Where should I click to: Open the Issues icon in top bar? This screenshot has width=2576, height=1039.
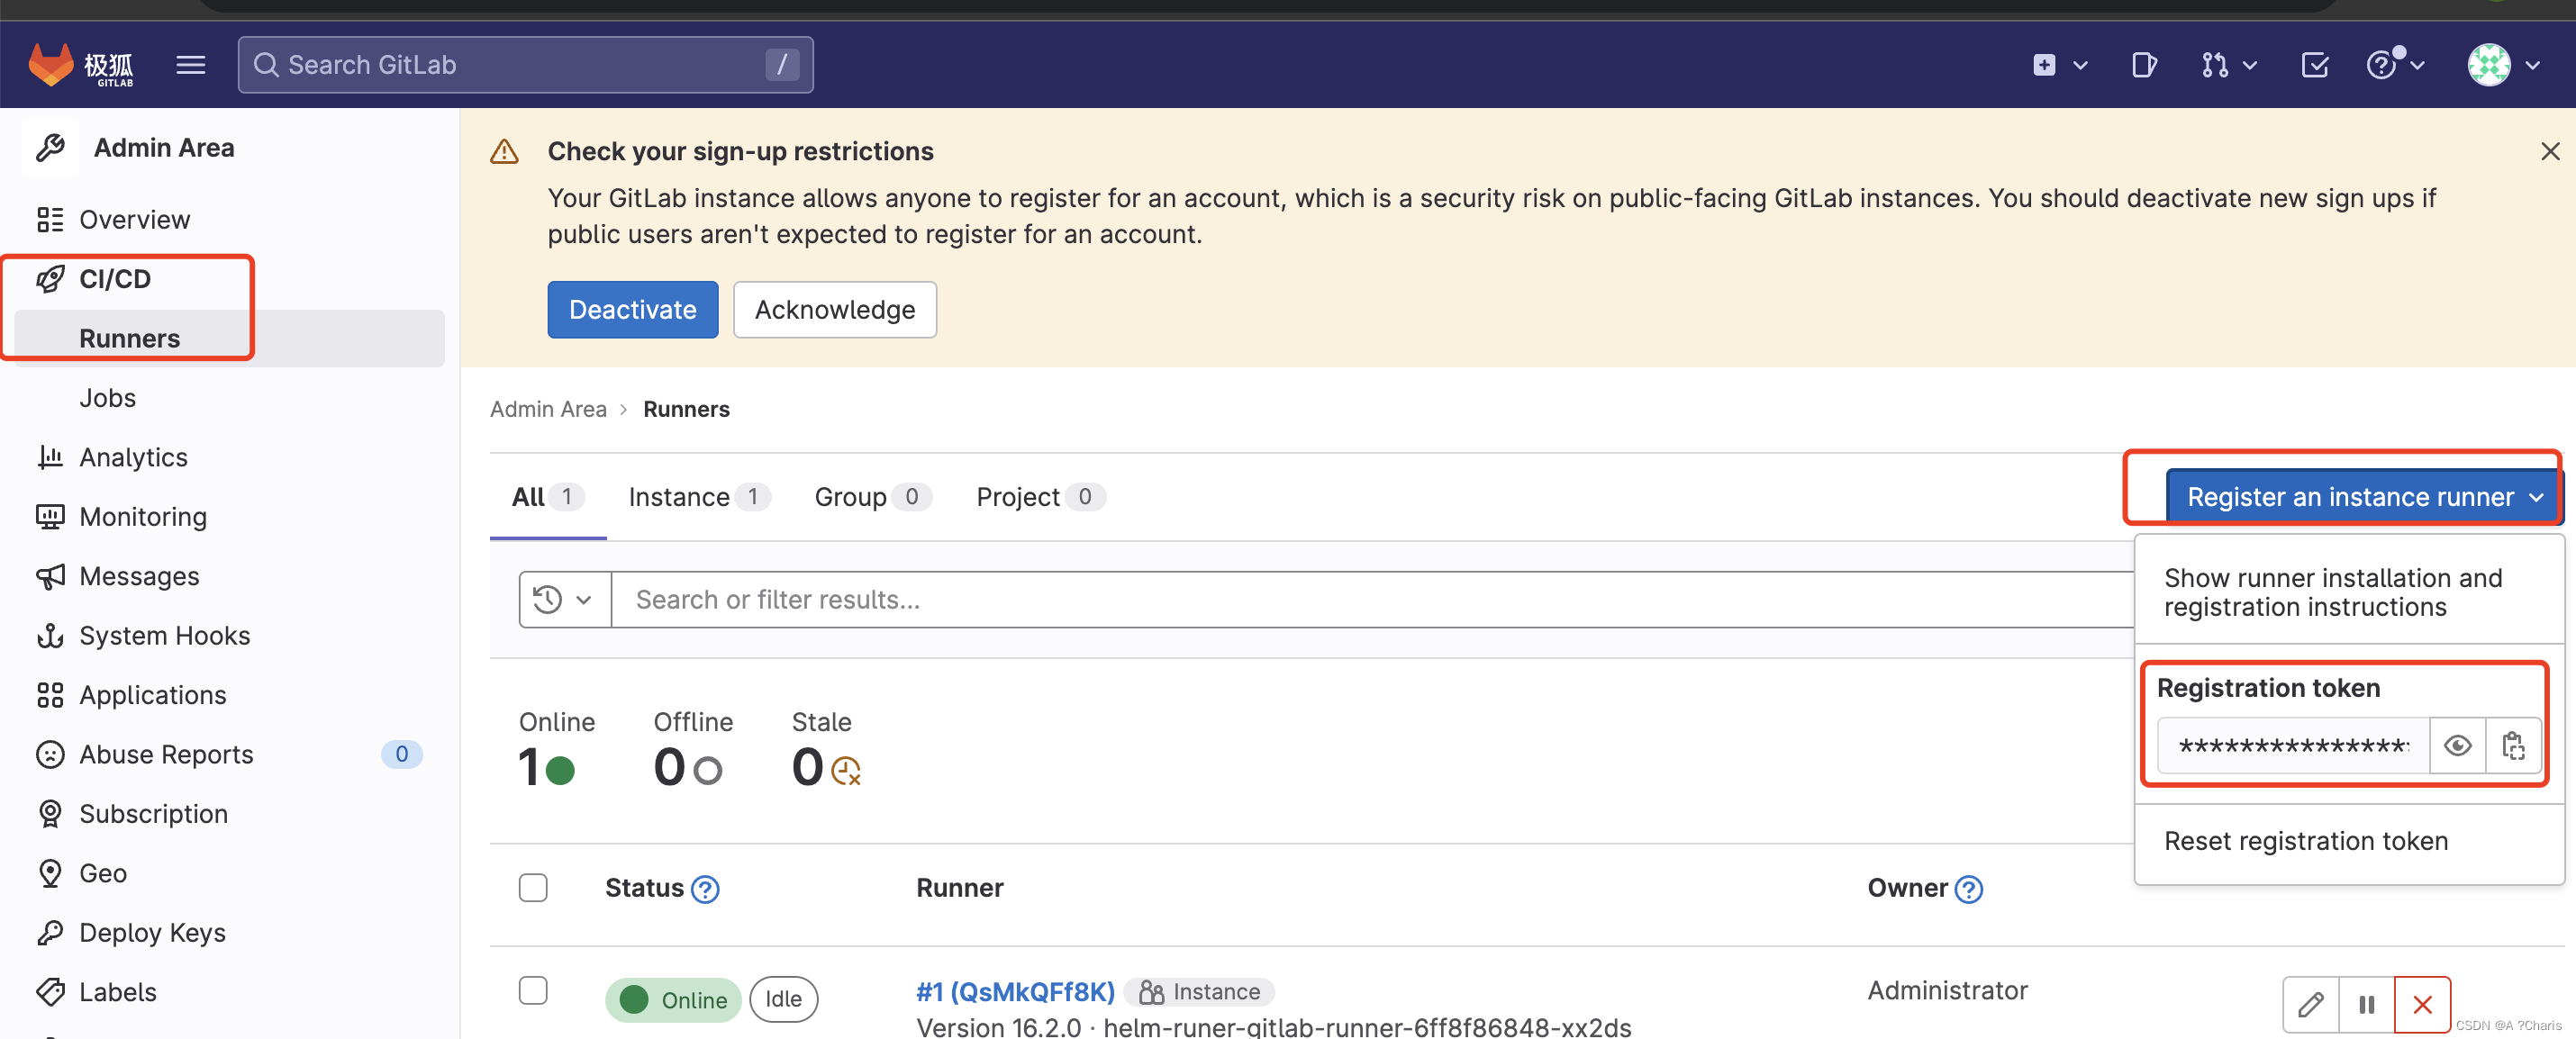coord(2143,65)
